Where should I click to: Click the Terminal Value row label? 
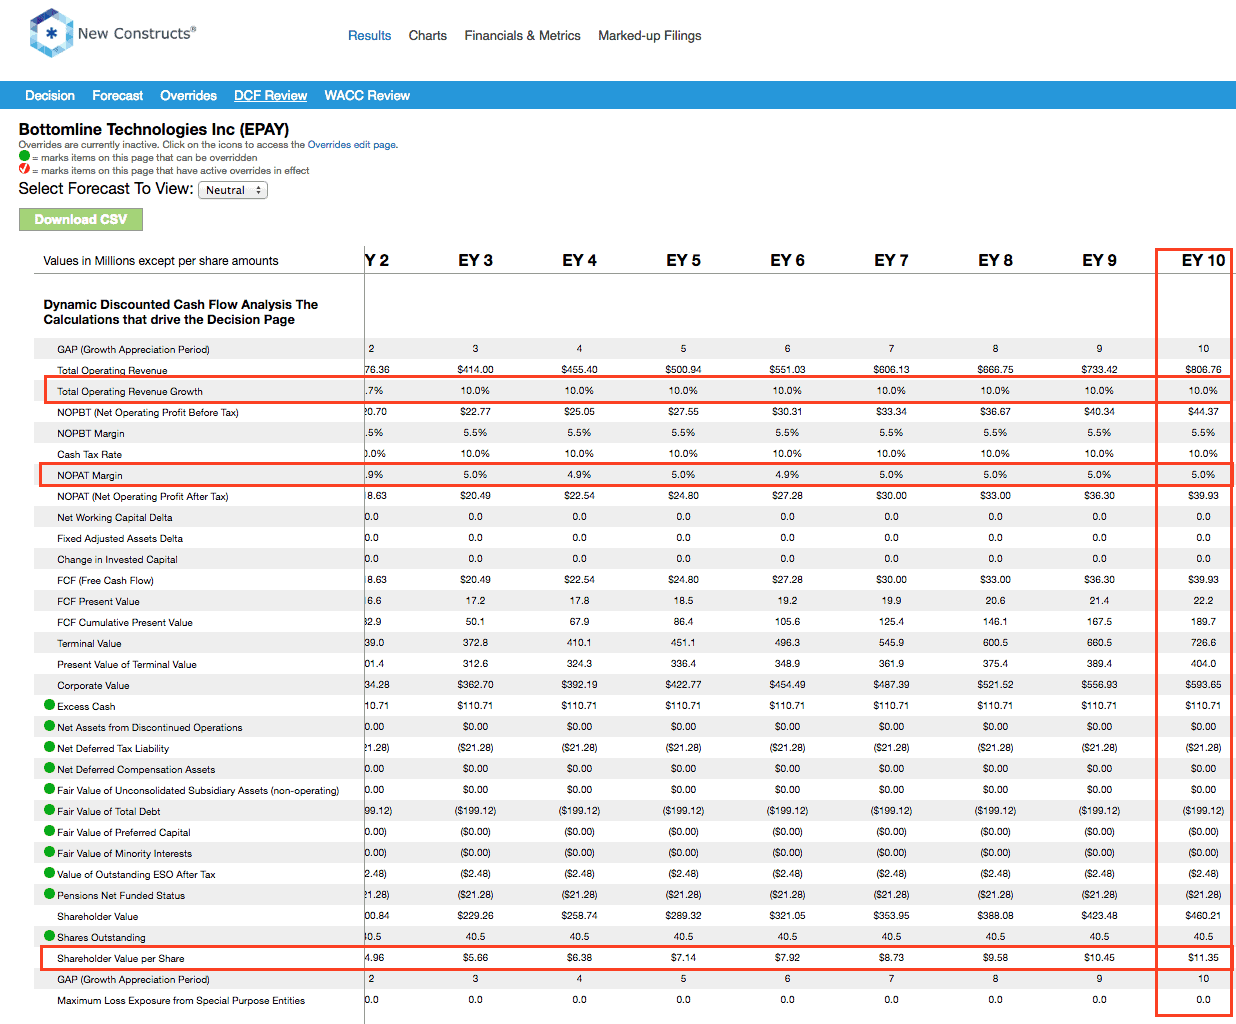click(89, 644)
